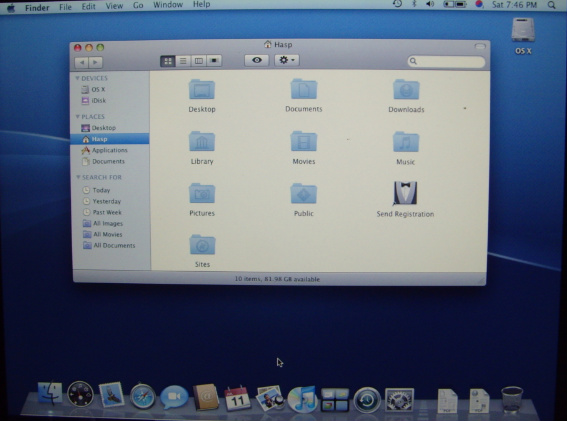Screen dimensions: 567x421
Task: Click the Quick Look eye button
Action: point(257,60)
